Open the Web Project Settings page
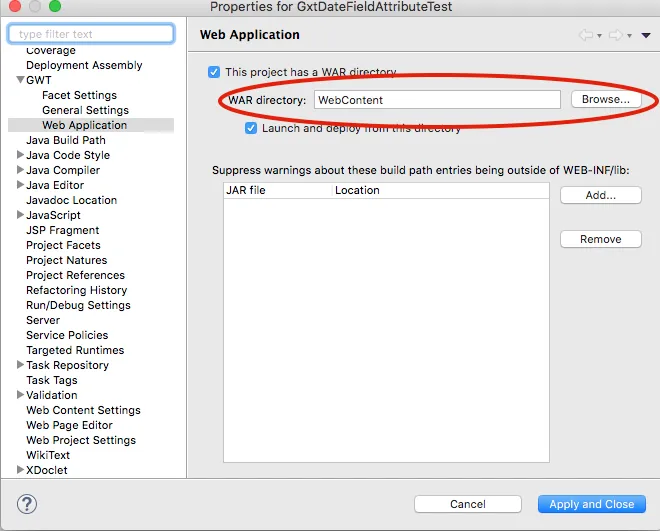The image size is (660, 531). (81, 440)
